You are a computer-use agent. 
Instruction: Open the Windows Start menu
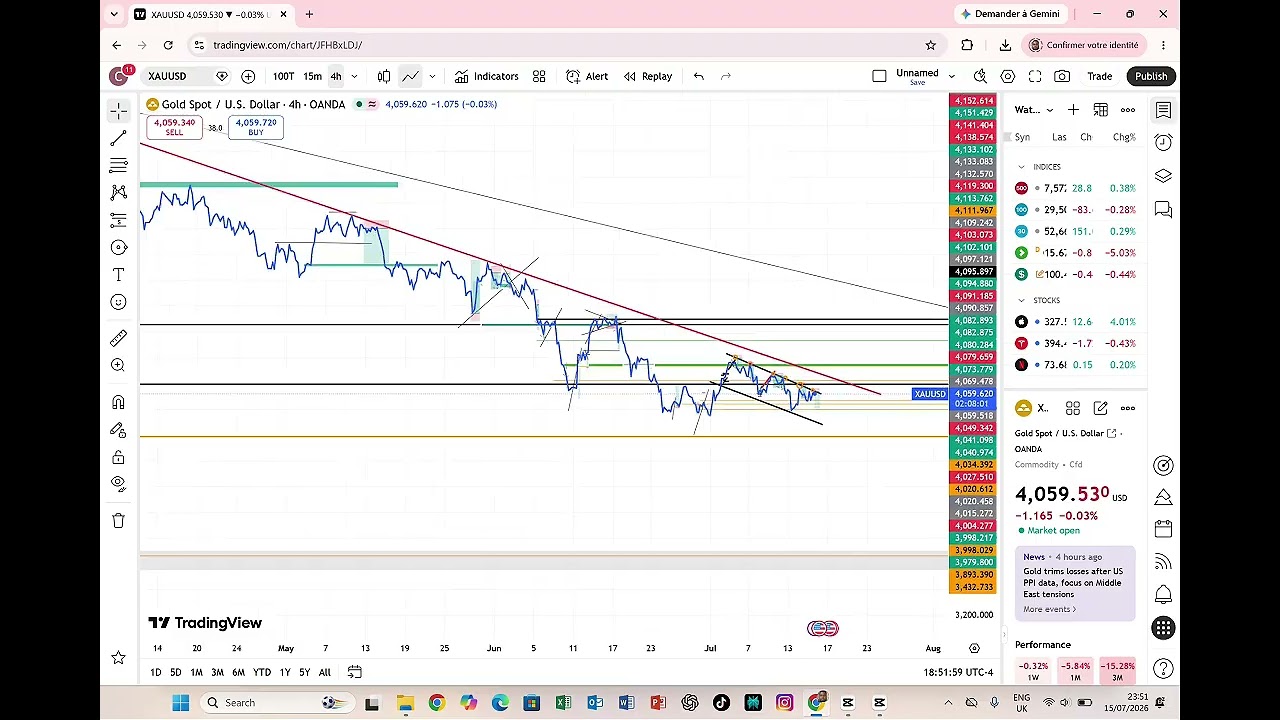(180, 703)
